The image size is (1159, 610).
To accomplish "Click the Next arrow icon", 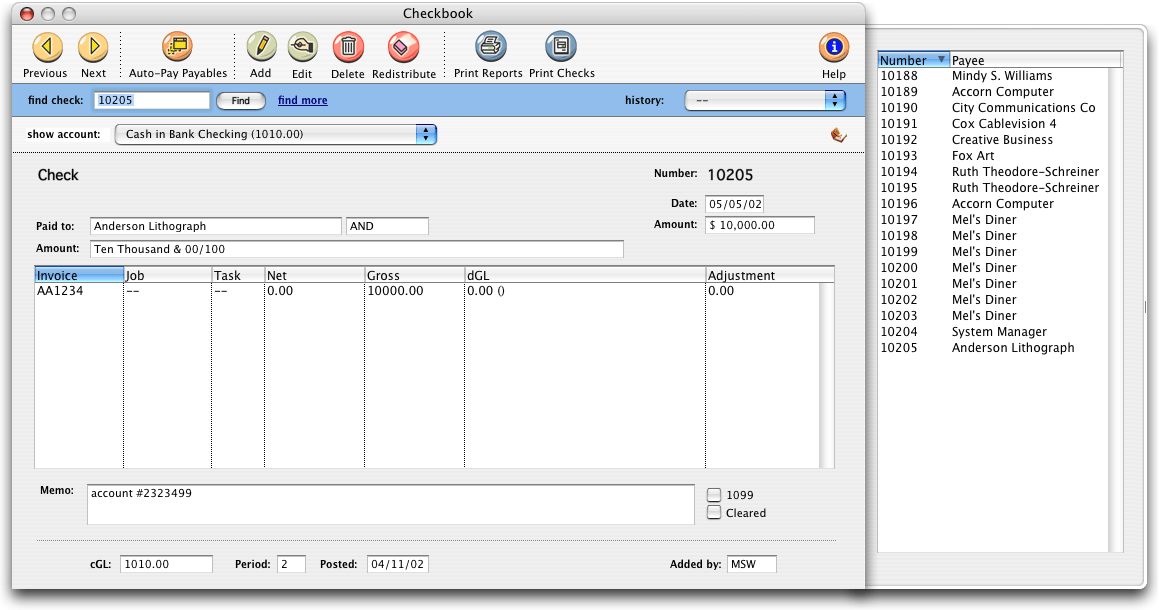I will pyautogui.click(x=93, y=47).
